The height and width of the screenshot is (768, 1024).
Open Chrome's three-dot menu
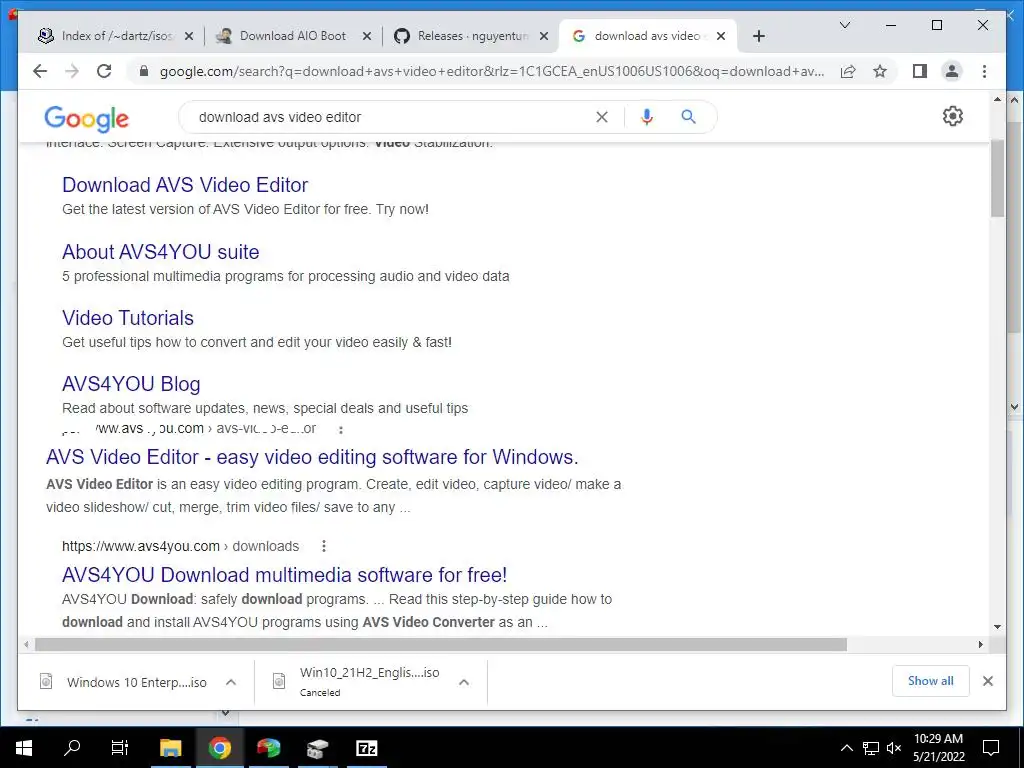pos(984,71)
